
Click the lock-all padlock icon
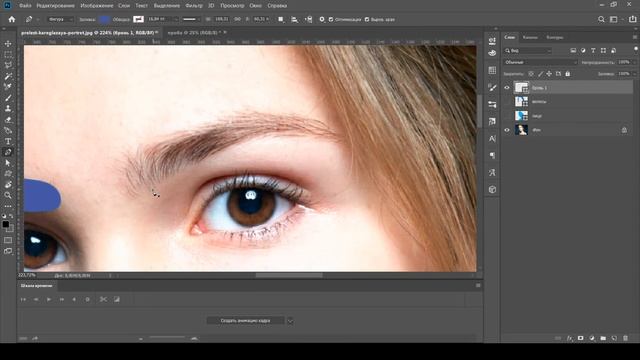click(567, 74)
